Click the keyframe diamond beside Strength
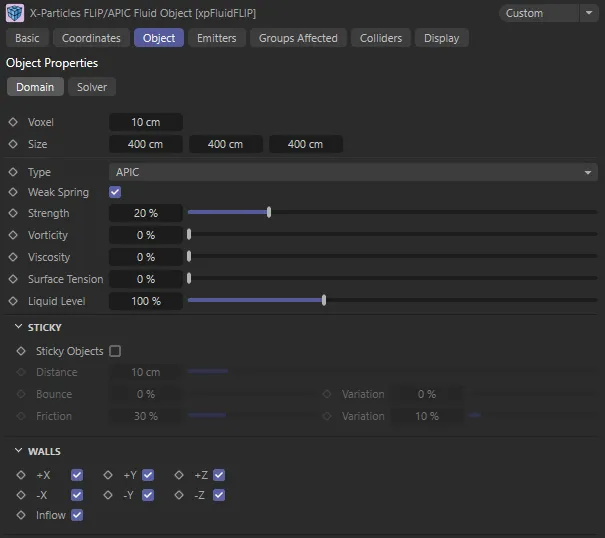 click(13, 213)
